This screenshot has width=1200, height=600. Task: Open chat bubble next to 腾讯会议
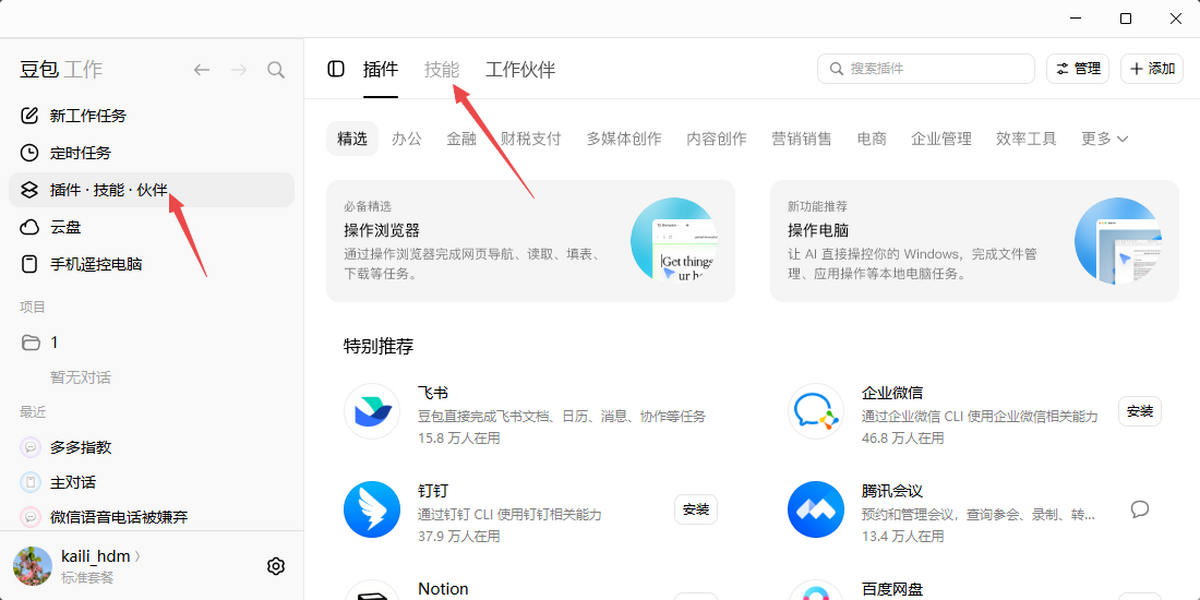(x=1140, y=509)
